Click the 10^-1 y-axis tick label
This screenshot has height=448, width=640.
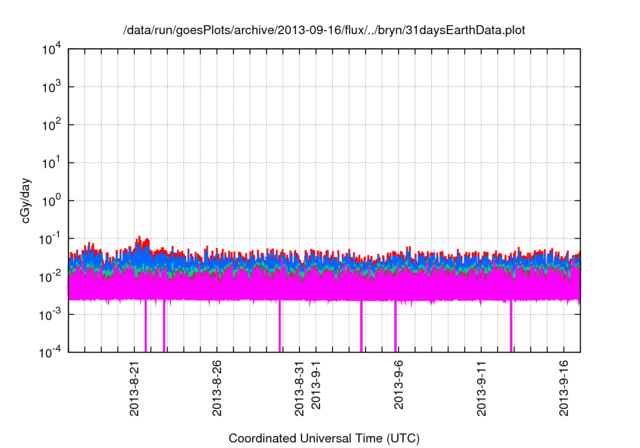point(50,239)
